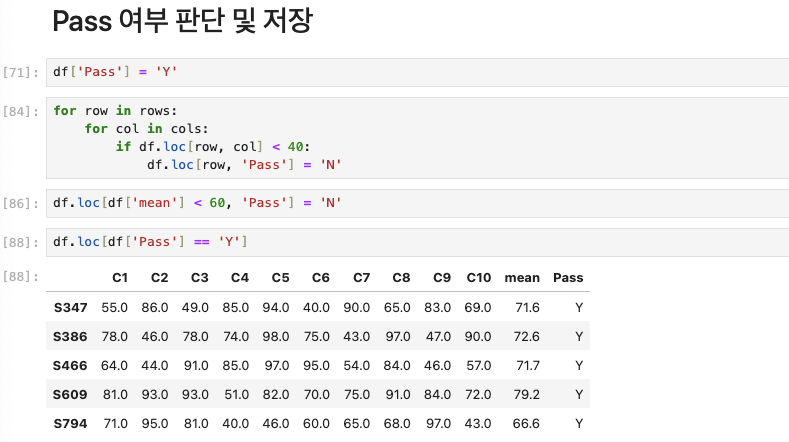Click the C2 column header
789x442 pixels.
(160, 278)
